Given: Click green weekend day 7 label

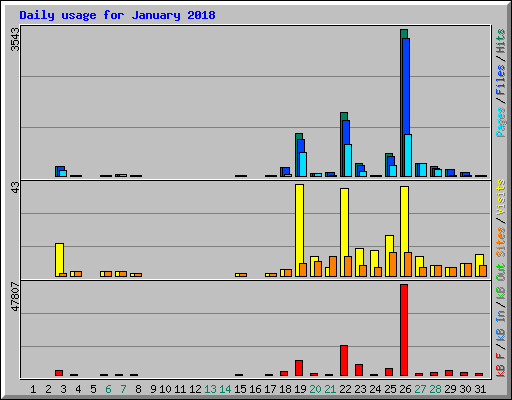Looking at the screenshot, I should (x=123, y=389).
